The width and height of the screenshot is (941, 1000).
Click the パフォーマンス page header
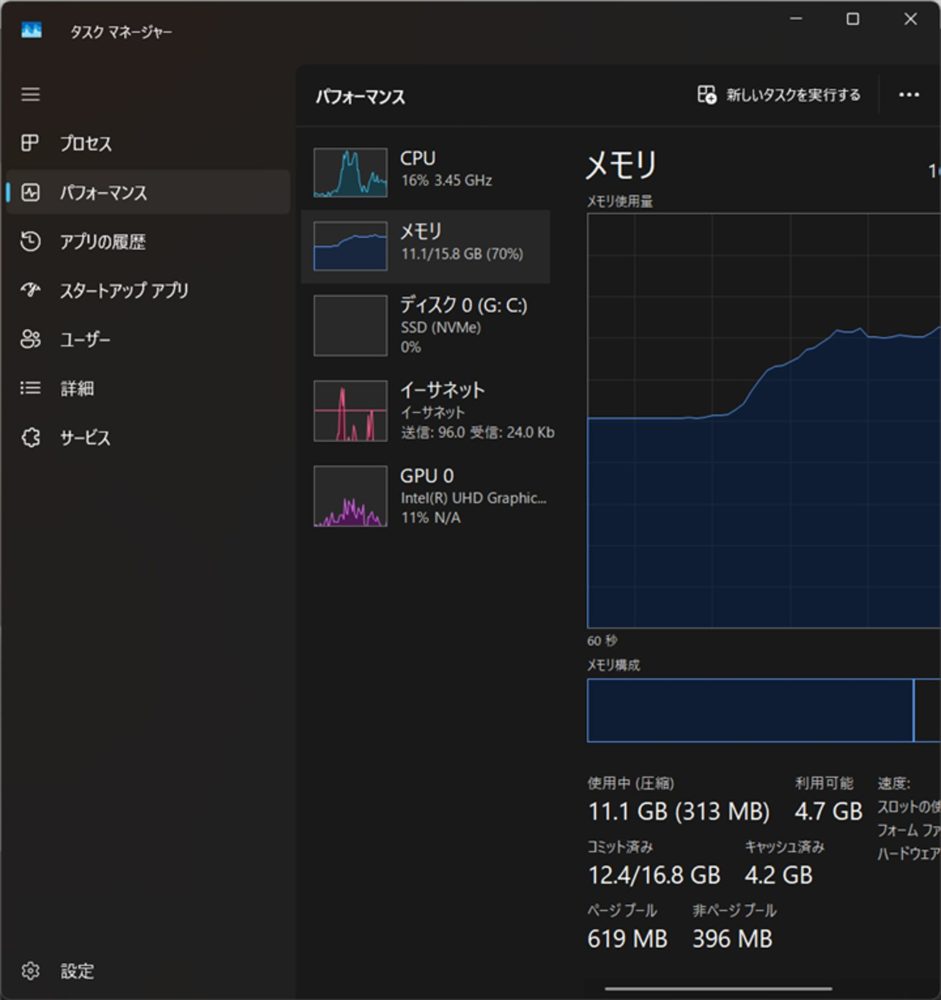point(360,96)
